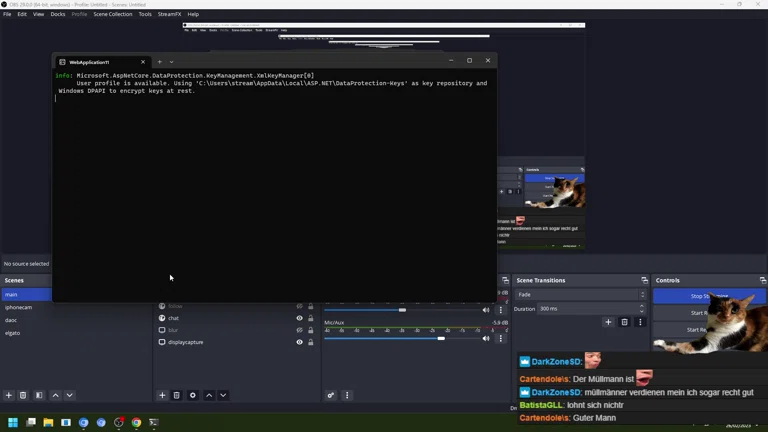Open the upper audio channel three-dot menu

pyautogui.click(x=501, y=310)
